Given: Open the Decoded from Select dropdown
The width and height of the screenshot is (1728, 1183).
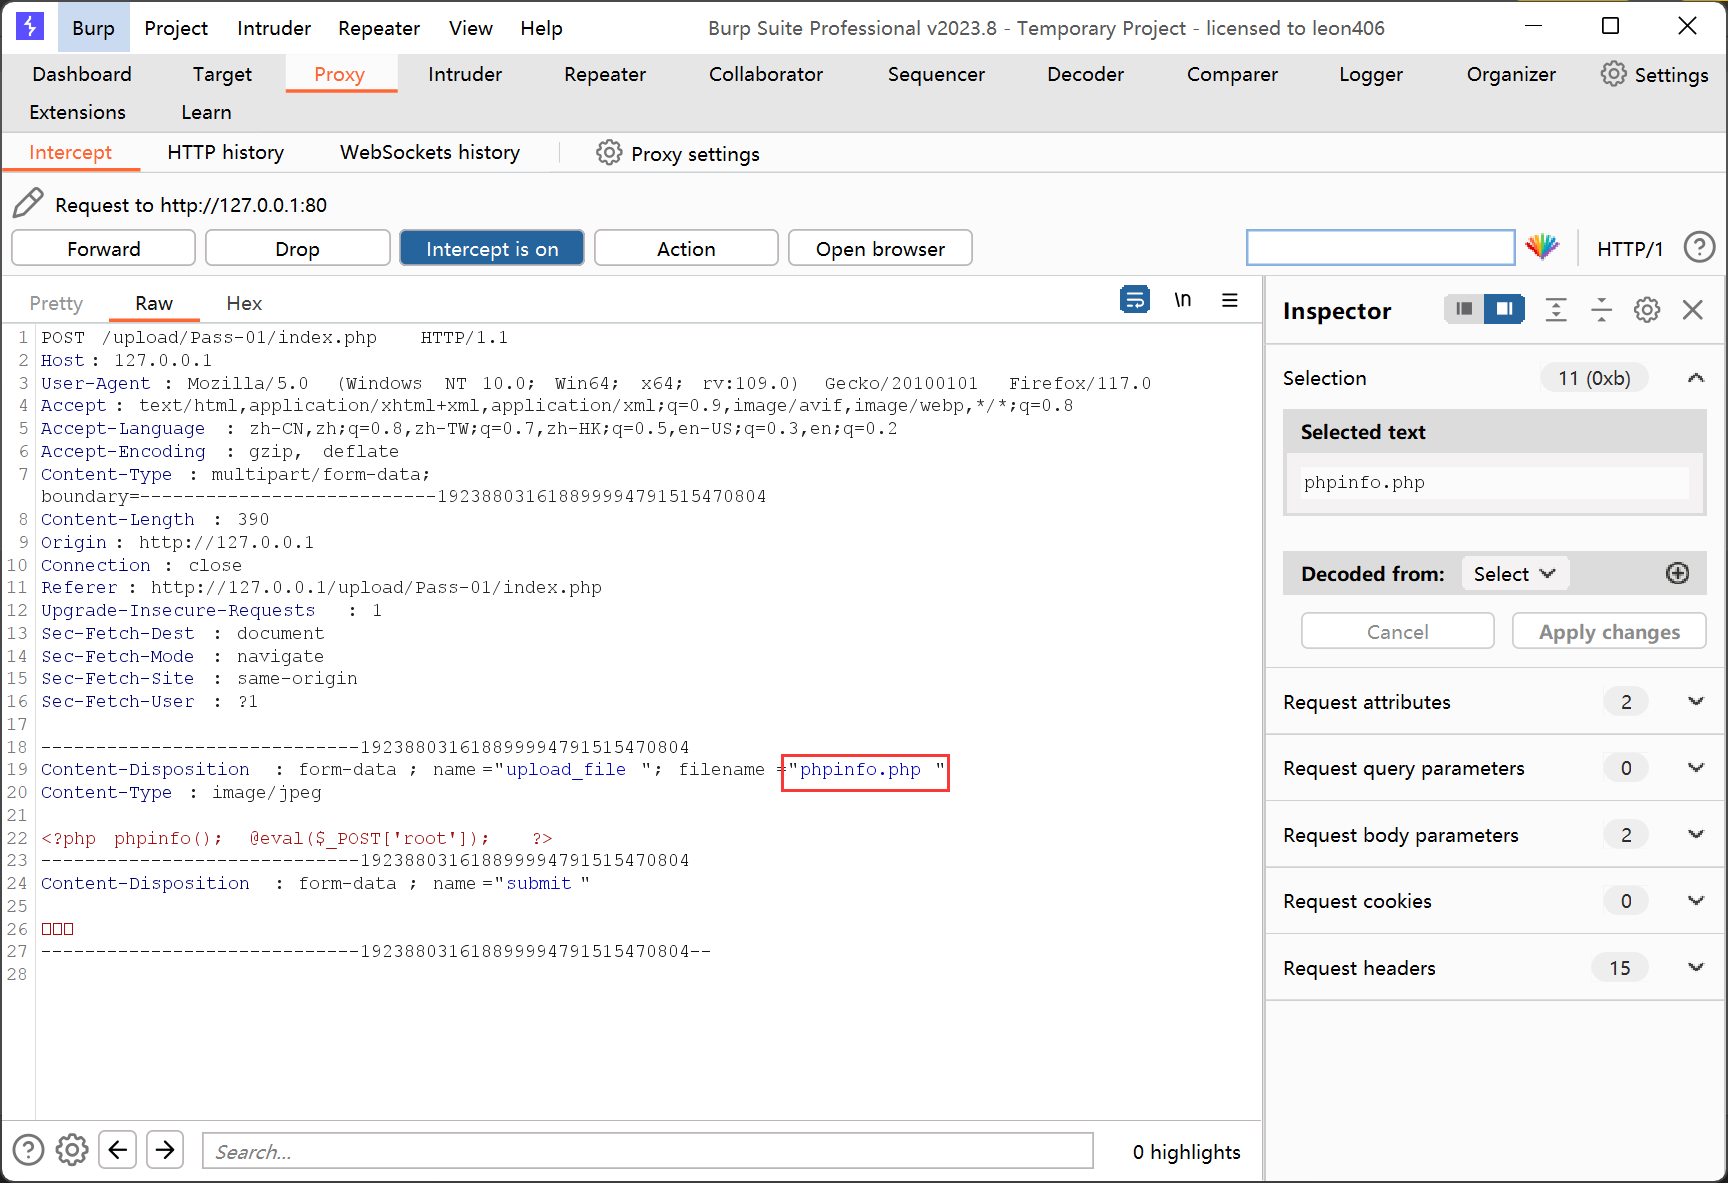Looking at the screenshot, I should (x=1515, y=573).
